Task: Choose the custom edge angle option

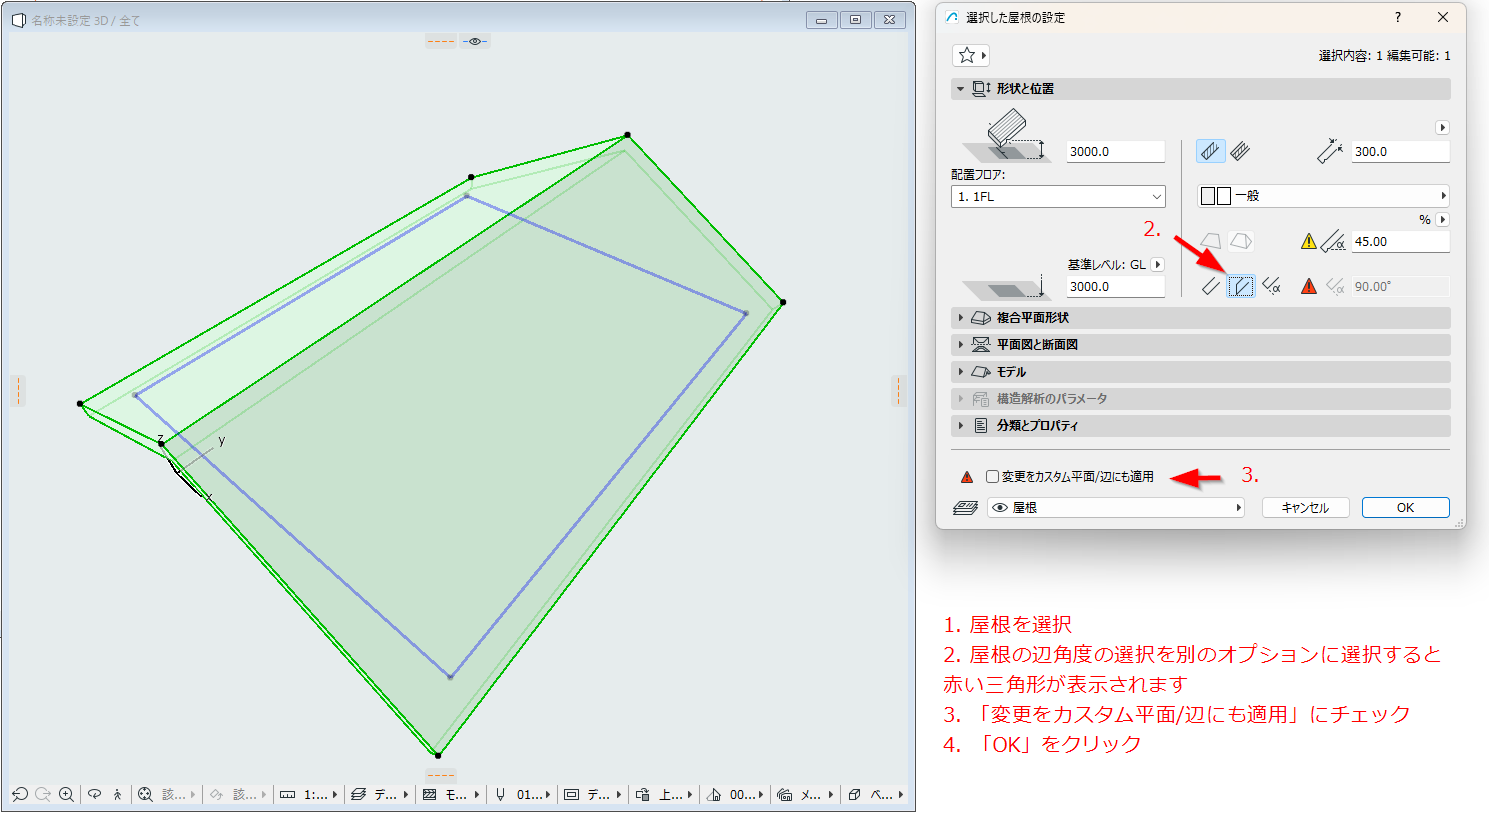Action: coord(1272,286)
